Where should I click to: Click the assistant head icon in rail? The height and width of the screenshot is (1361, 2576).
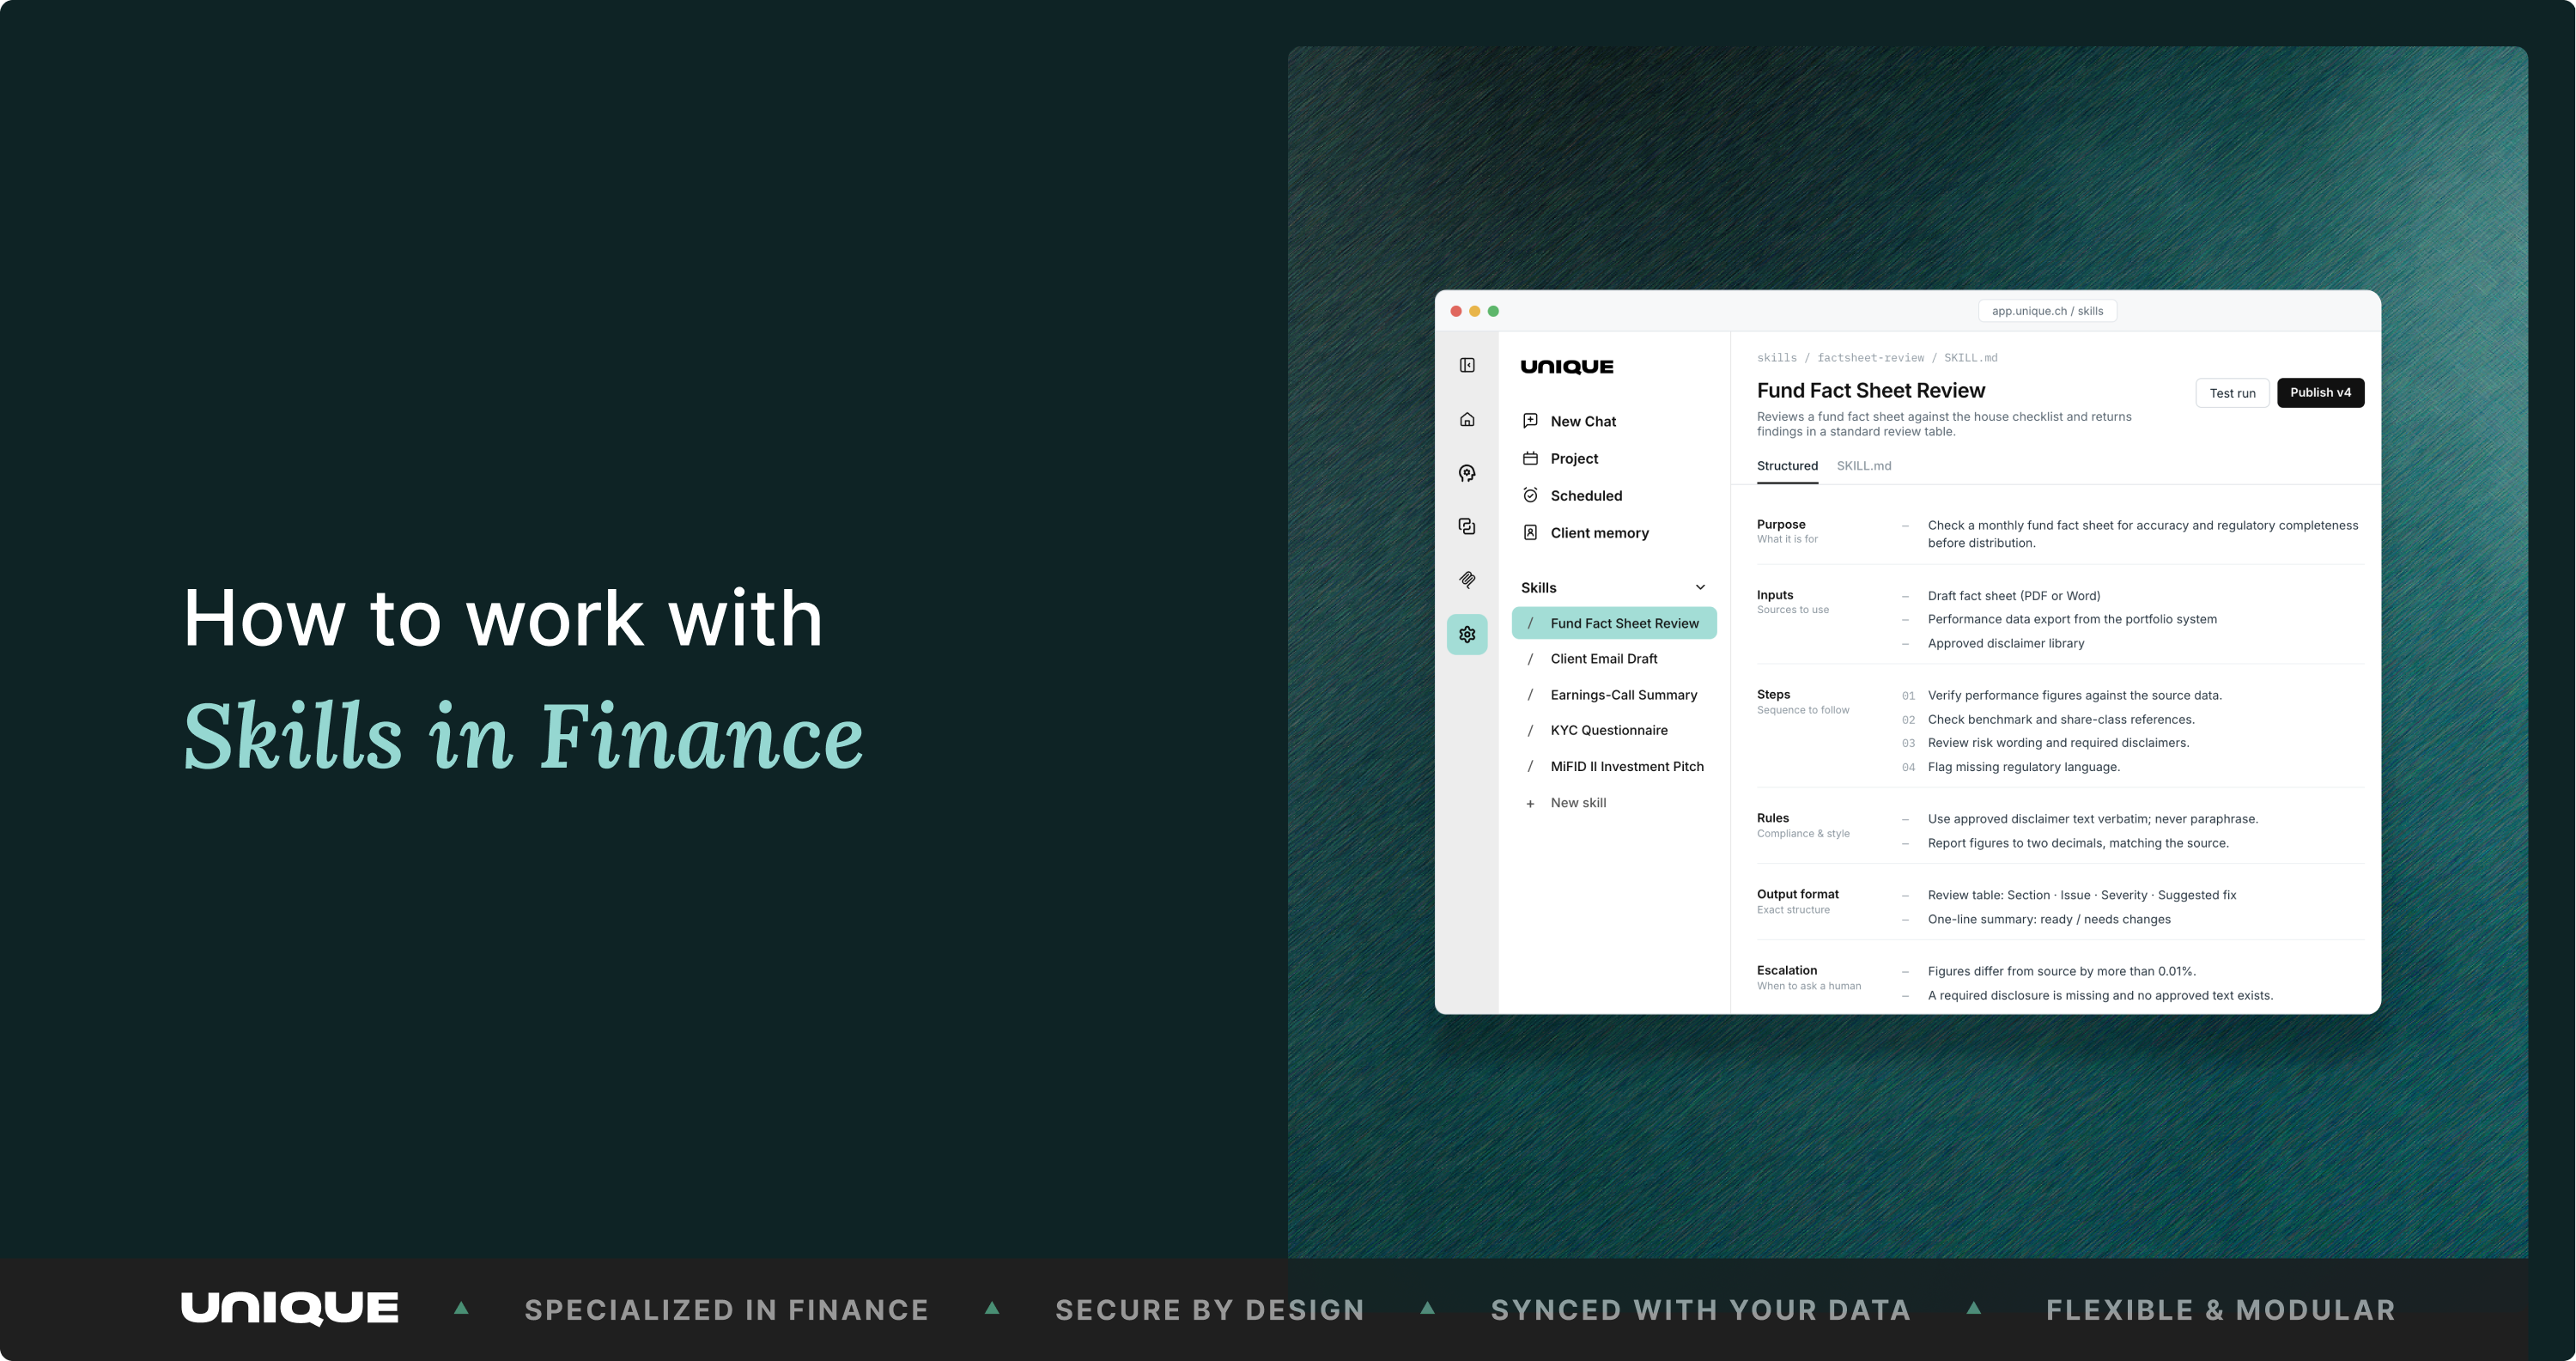tap(1467, 473)
